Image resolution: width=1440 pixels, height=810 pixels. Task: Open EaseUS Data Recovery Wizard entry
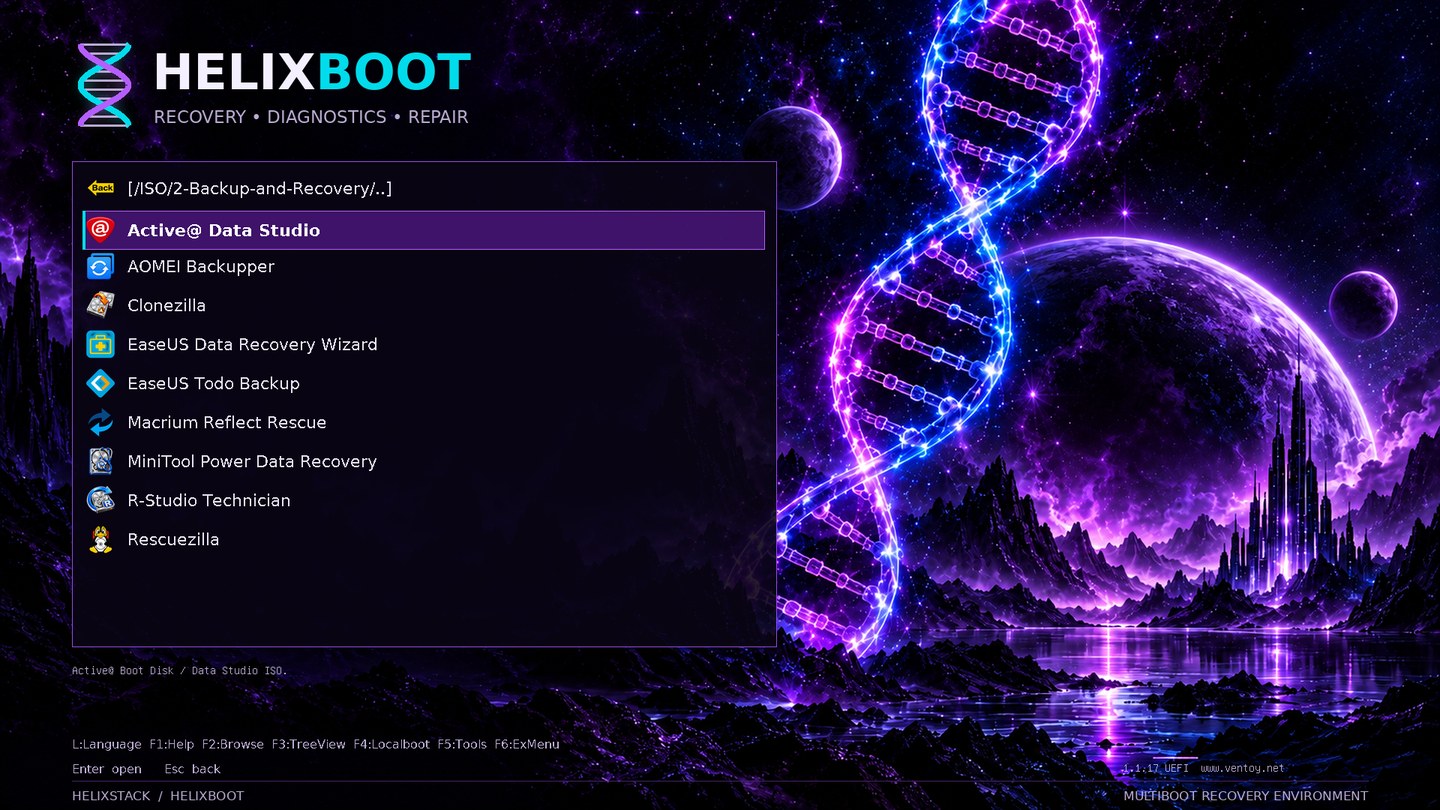pos(424,344)
